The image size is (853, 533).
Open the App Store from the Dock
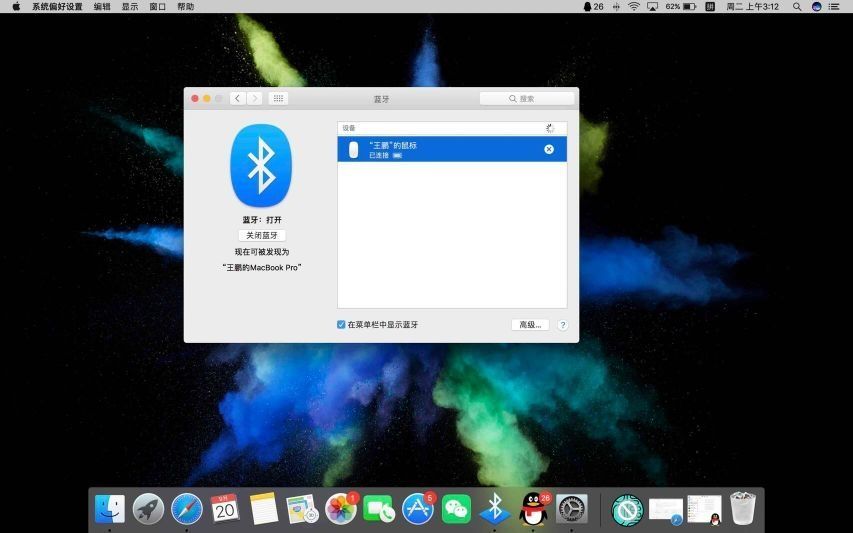418,509
